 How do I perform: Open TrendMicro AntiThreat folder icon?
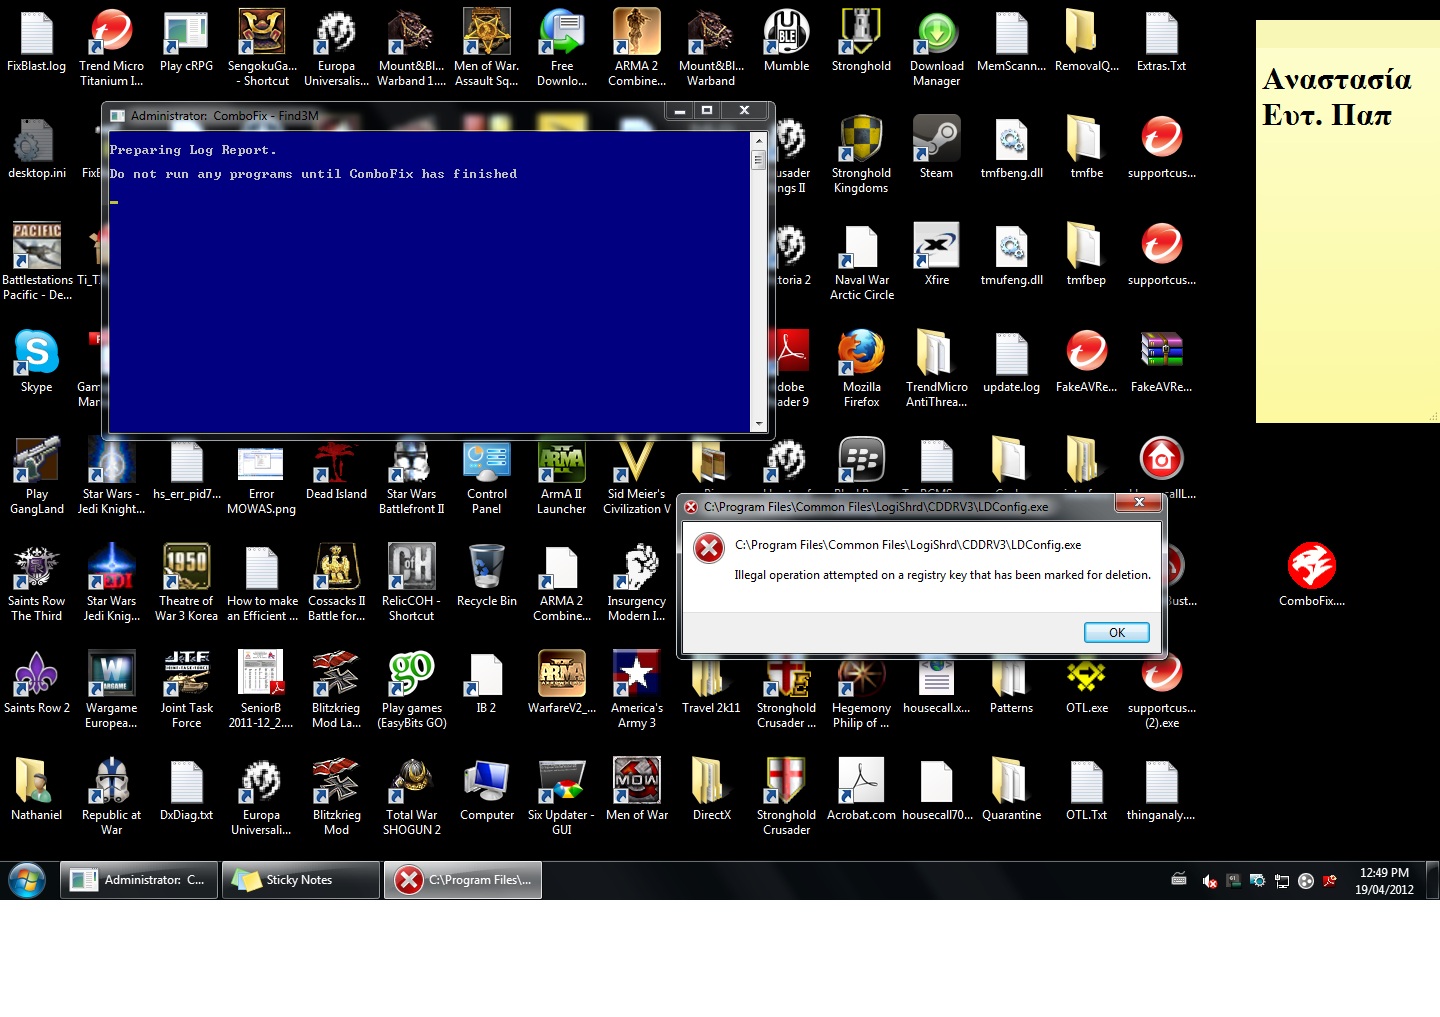point(937,368)
